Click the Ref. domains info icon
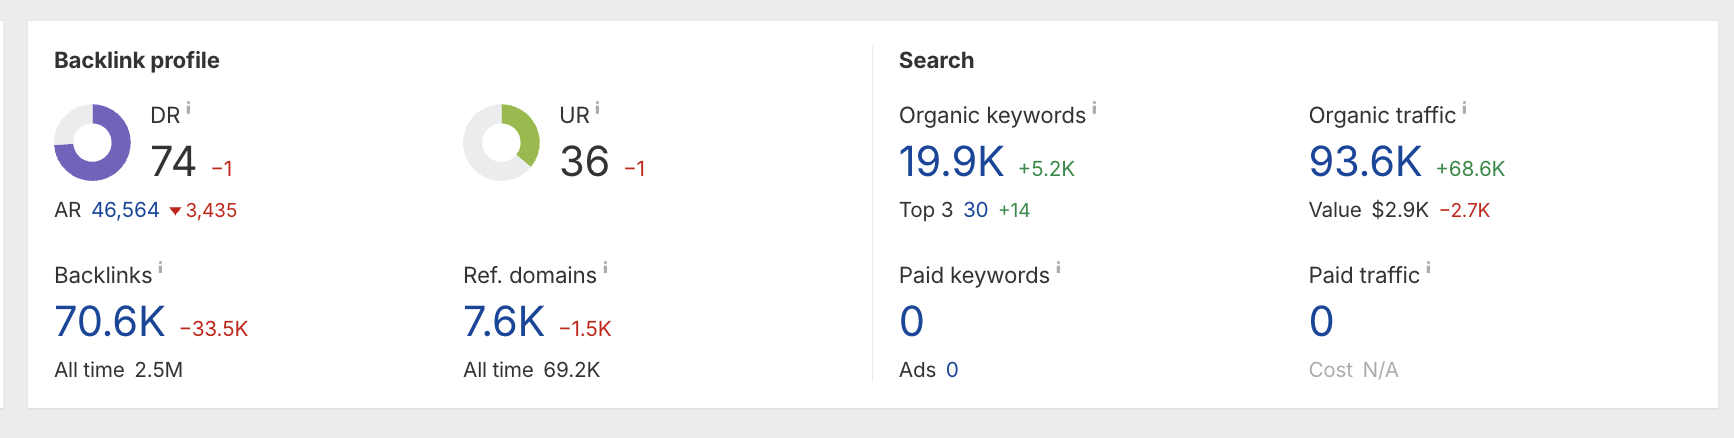 coord(605,268)
